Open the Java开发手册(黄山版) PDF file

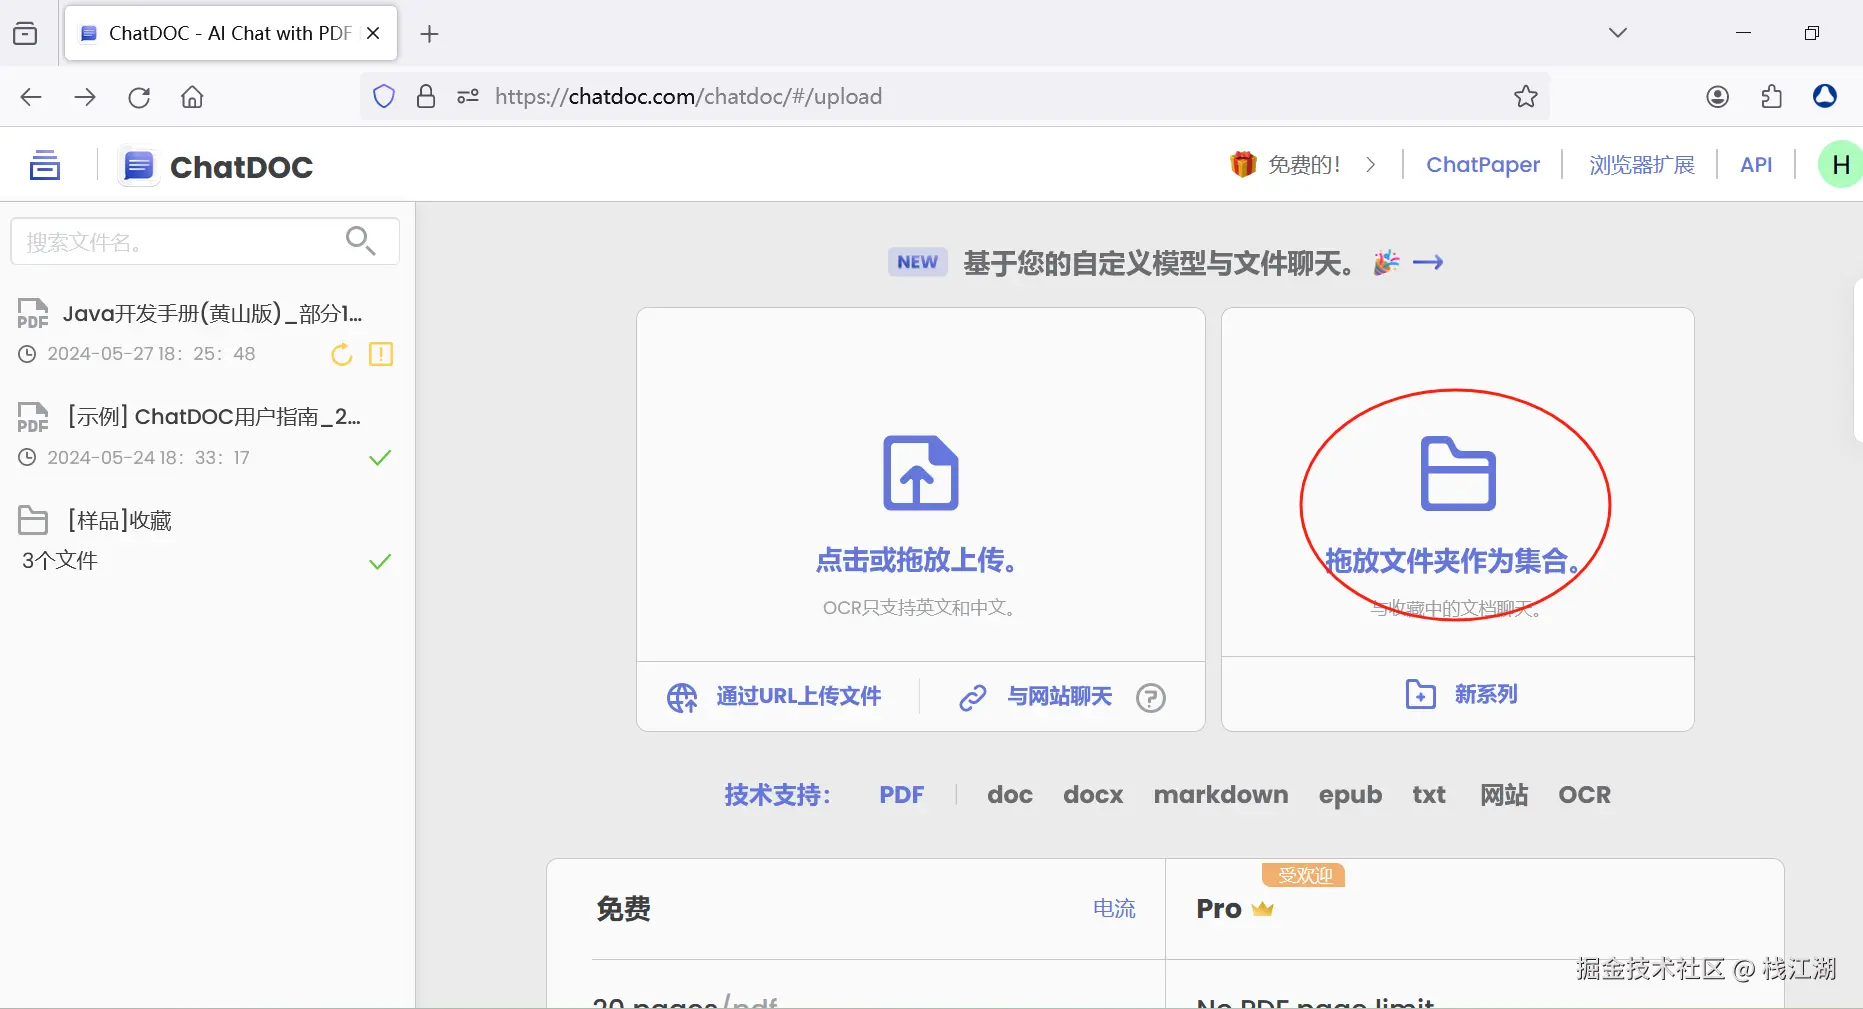(212, 314)
